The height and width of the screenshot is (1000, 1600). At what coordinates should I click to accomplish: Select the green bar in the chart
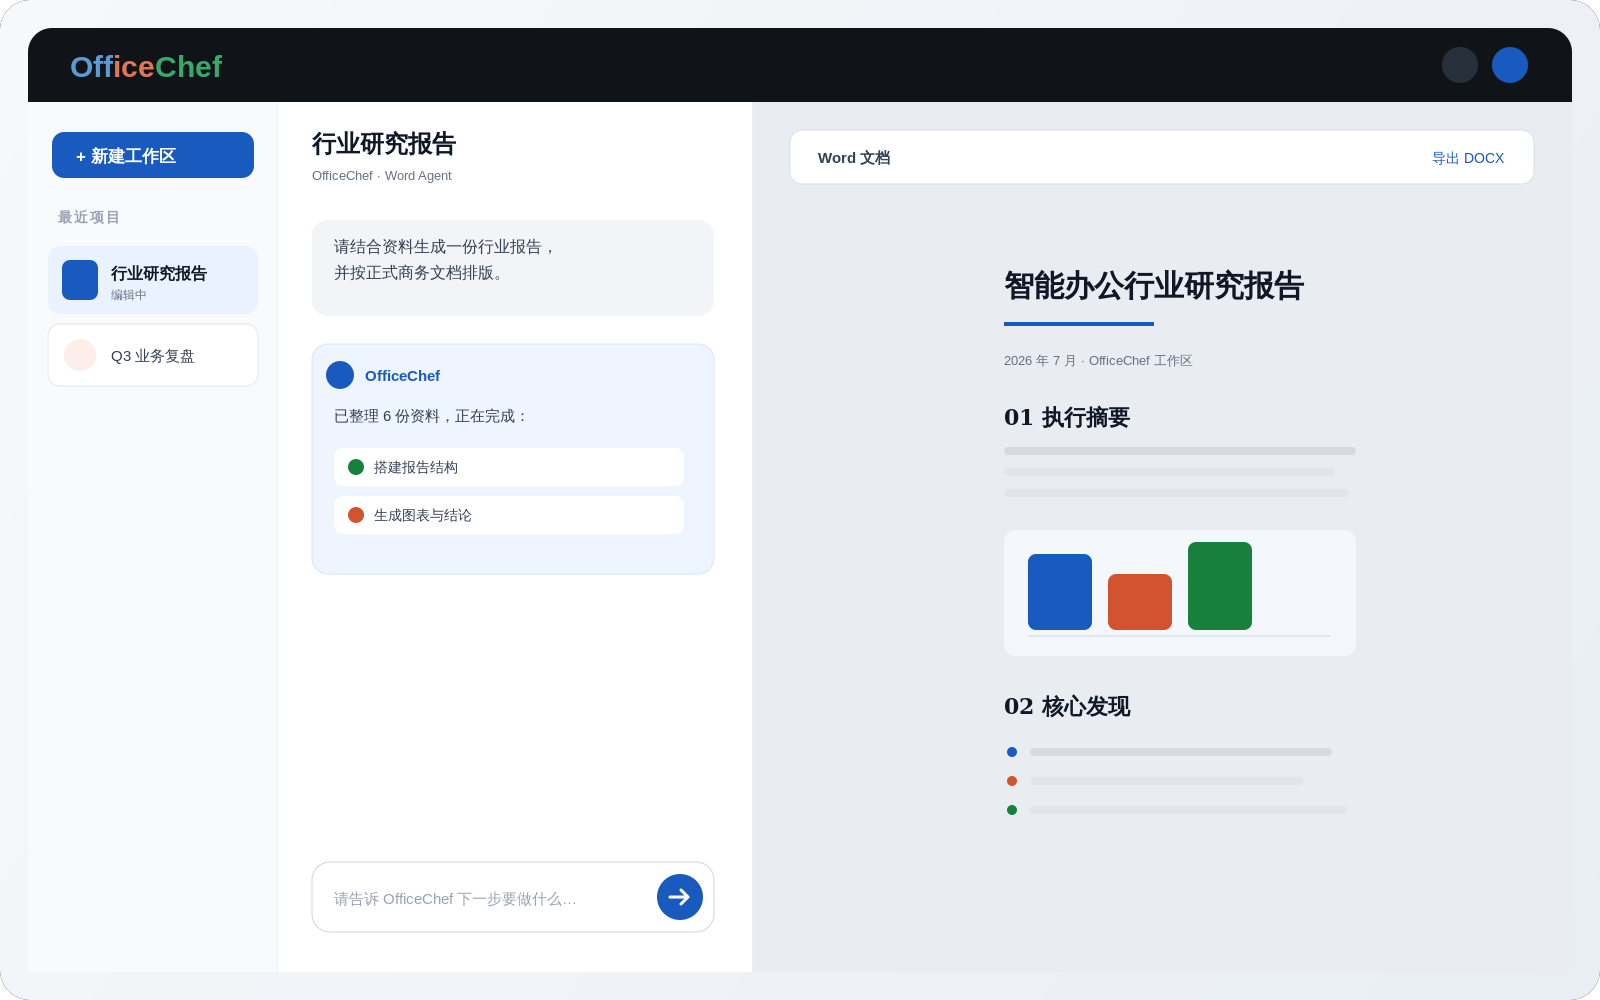click(1220, 586)
